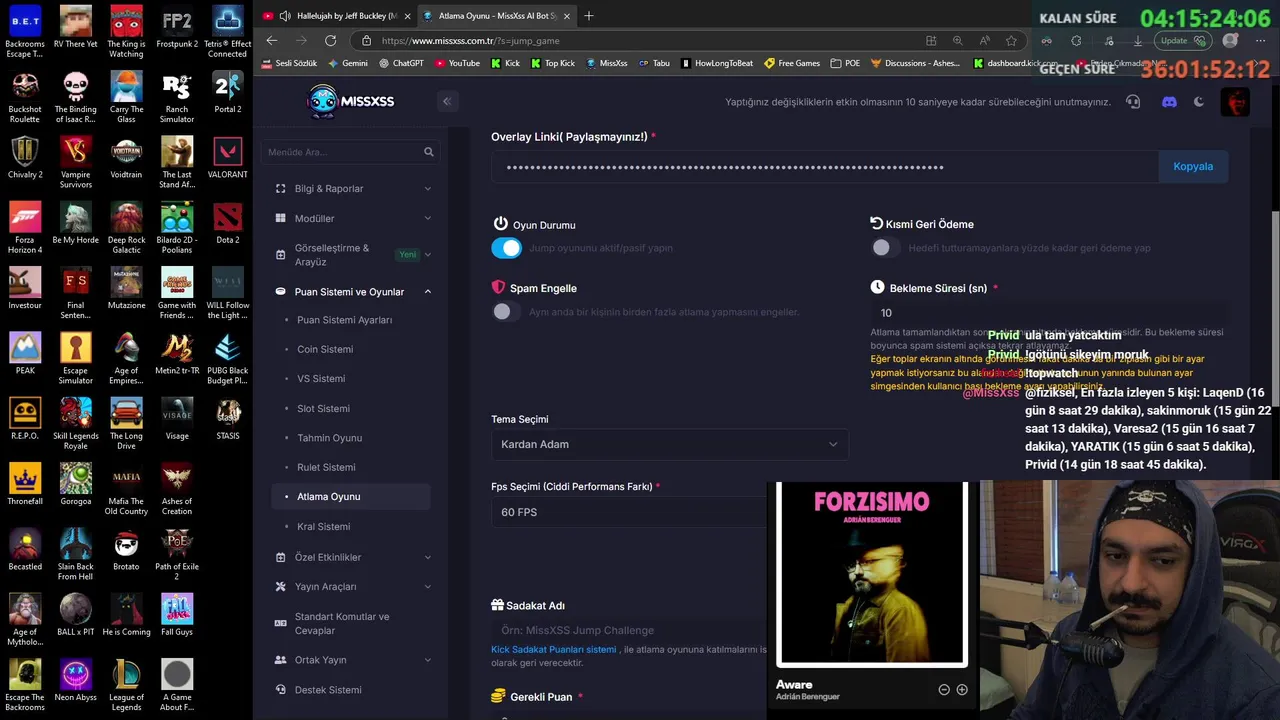Viewport: 1280px width, 720px height.
Task: Collapse the Puan Sistemi ve Oyunlar section
Action: (x=352, y=292)
